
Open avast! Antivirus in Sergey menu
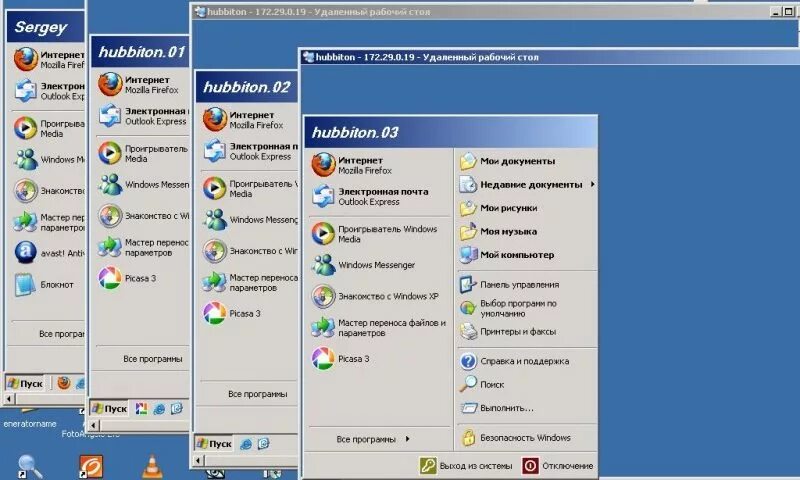[x=48, y=253]
